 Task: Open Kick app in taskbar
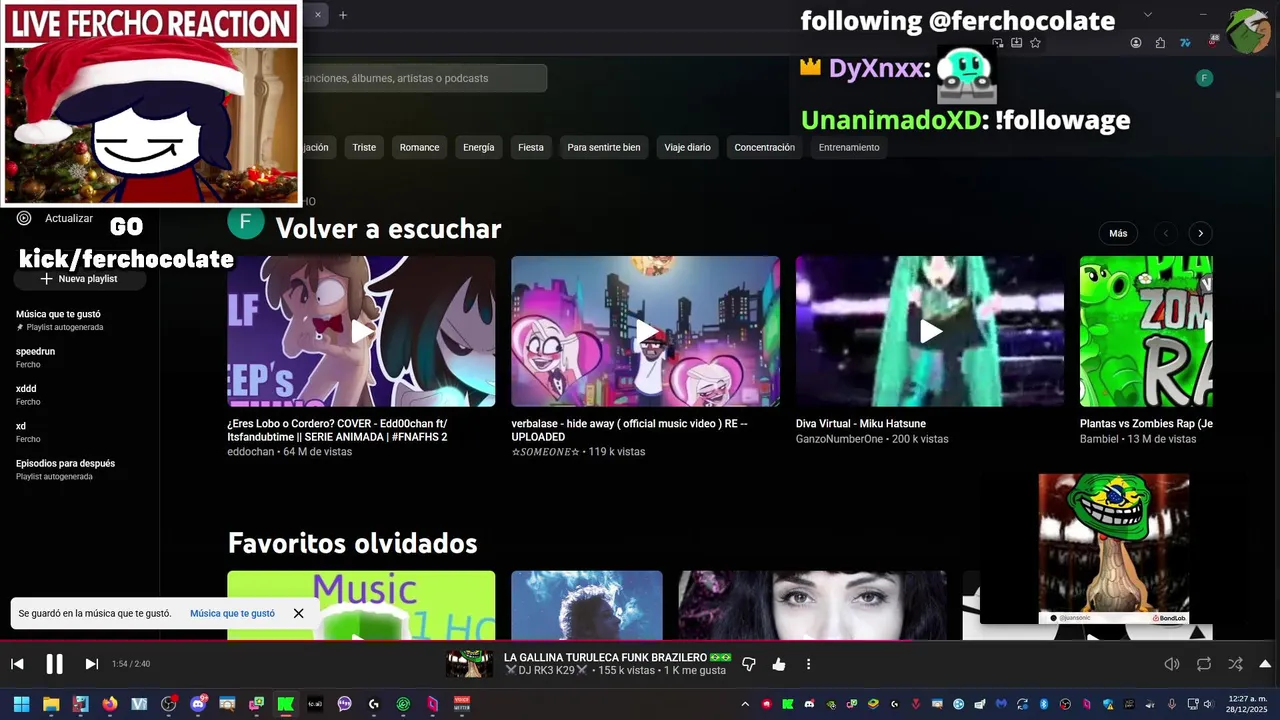286,704
